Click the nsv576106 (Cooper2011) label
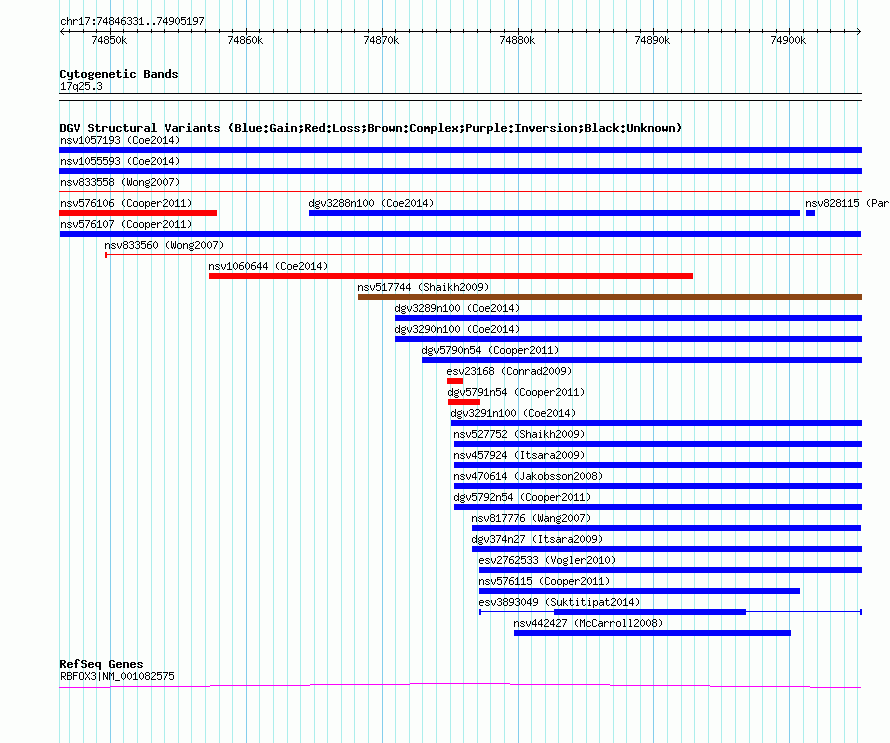The width and height of the screenshot is (890, 743). click(x=126, y=203)
